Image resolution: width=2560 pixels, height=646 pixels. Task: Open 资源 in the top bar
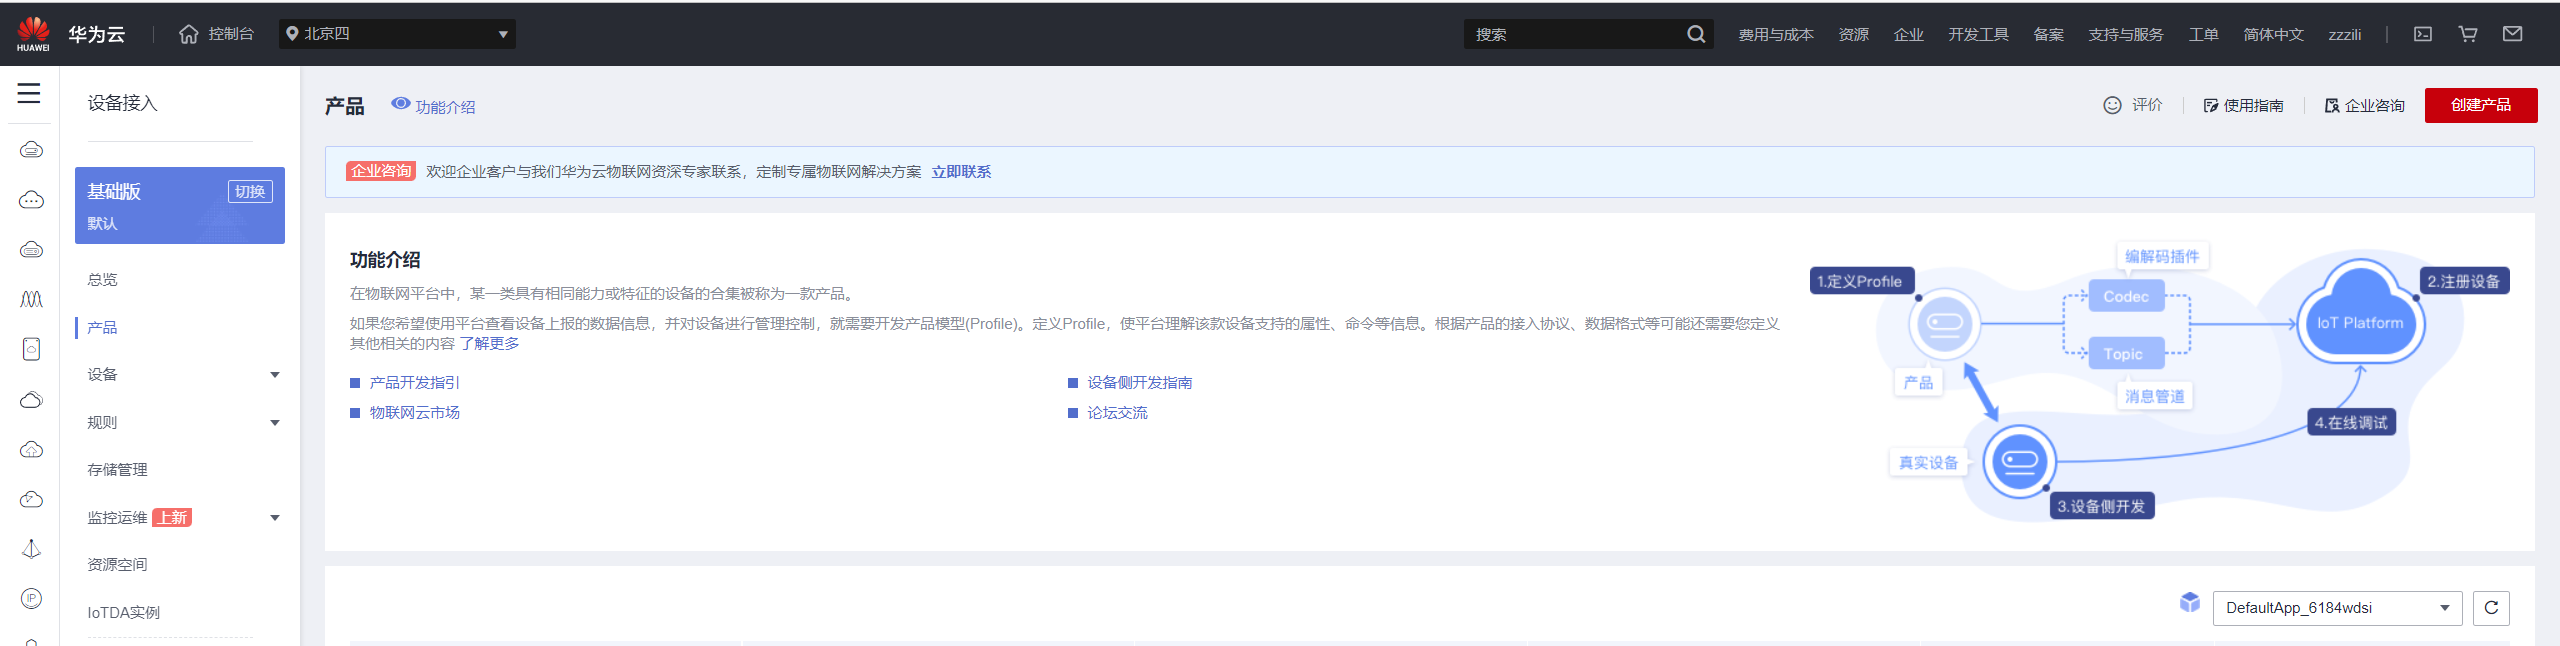pos(1853,34)
